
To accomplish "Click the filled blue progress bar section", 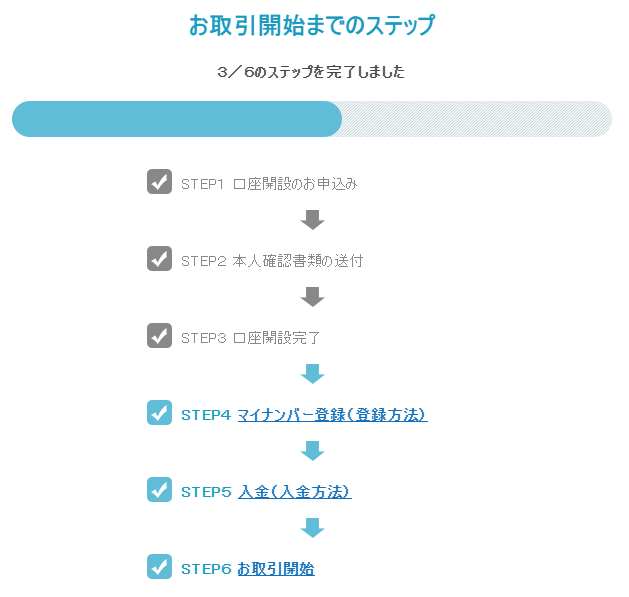I will coord(177,119).
